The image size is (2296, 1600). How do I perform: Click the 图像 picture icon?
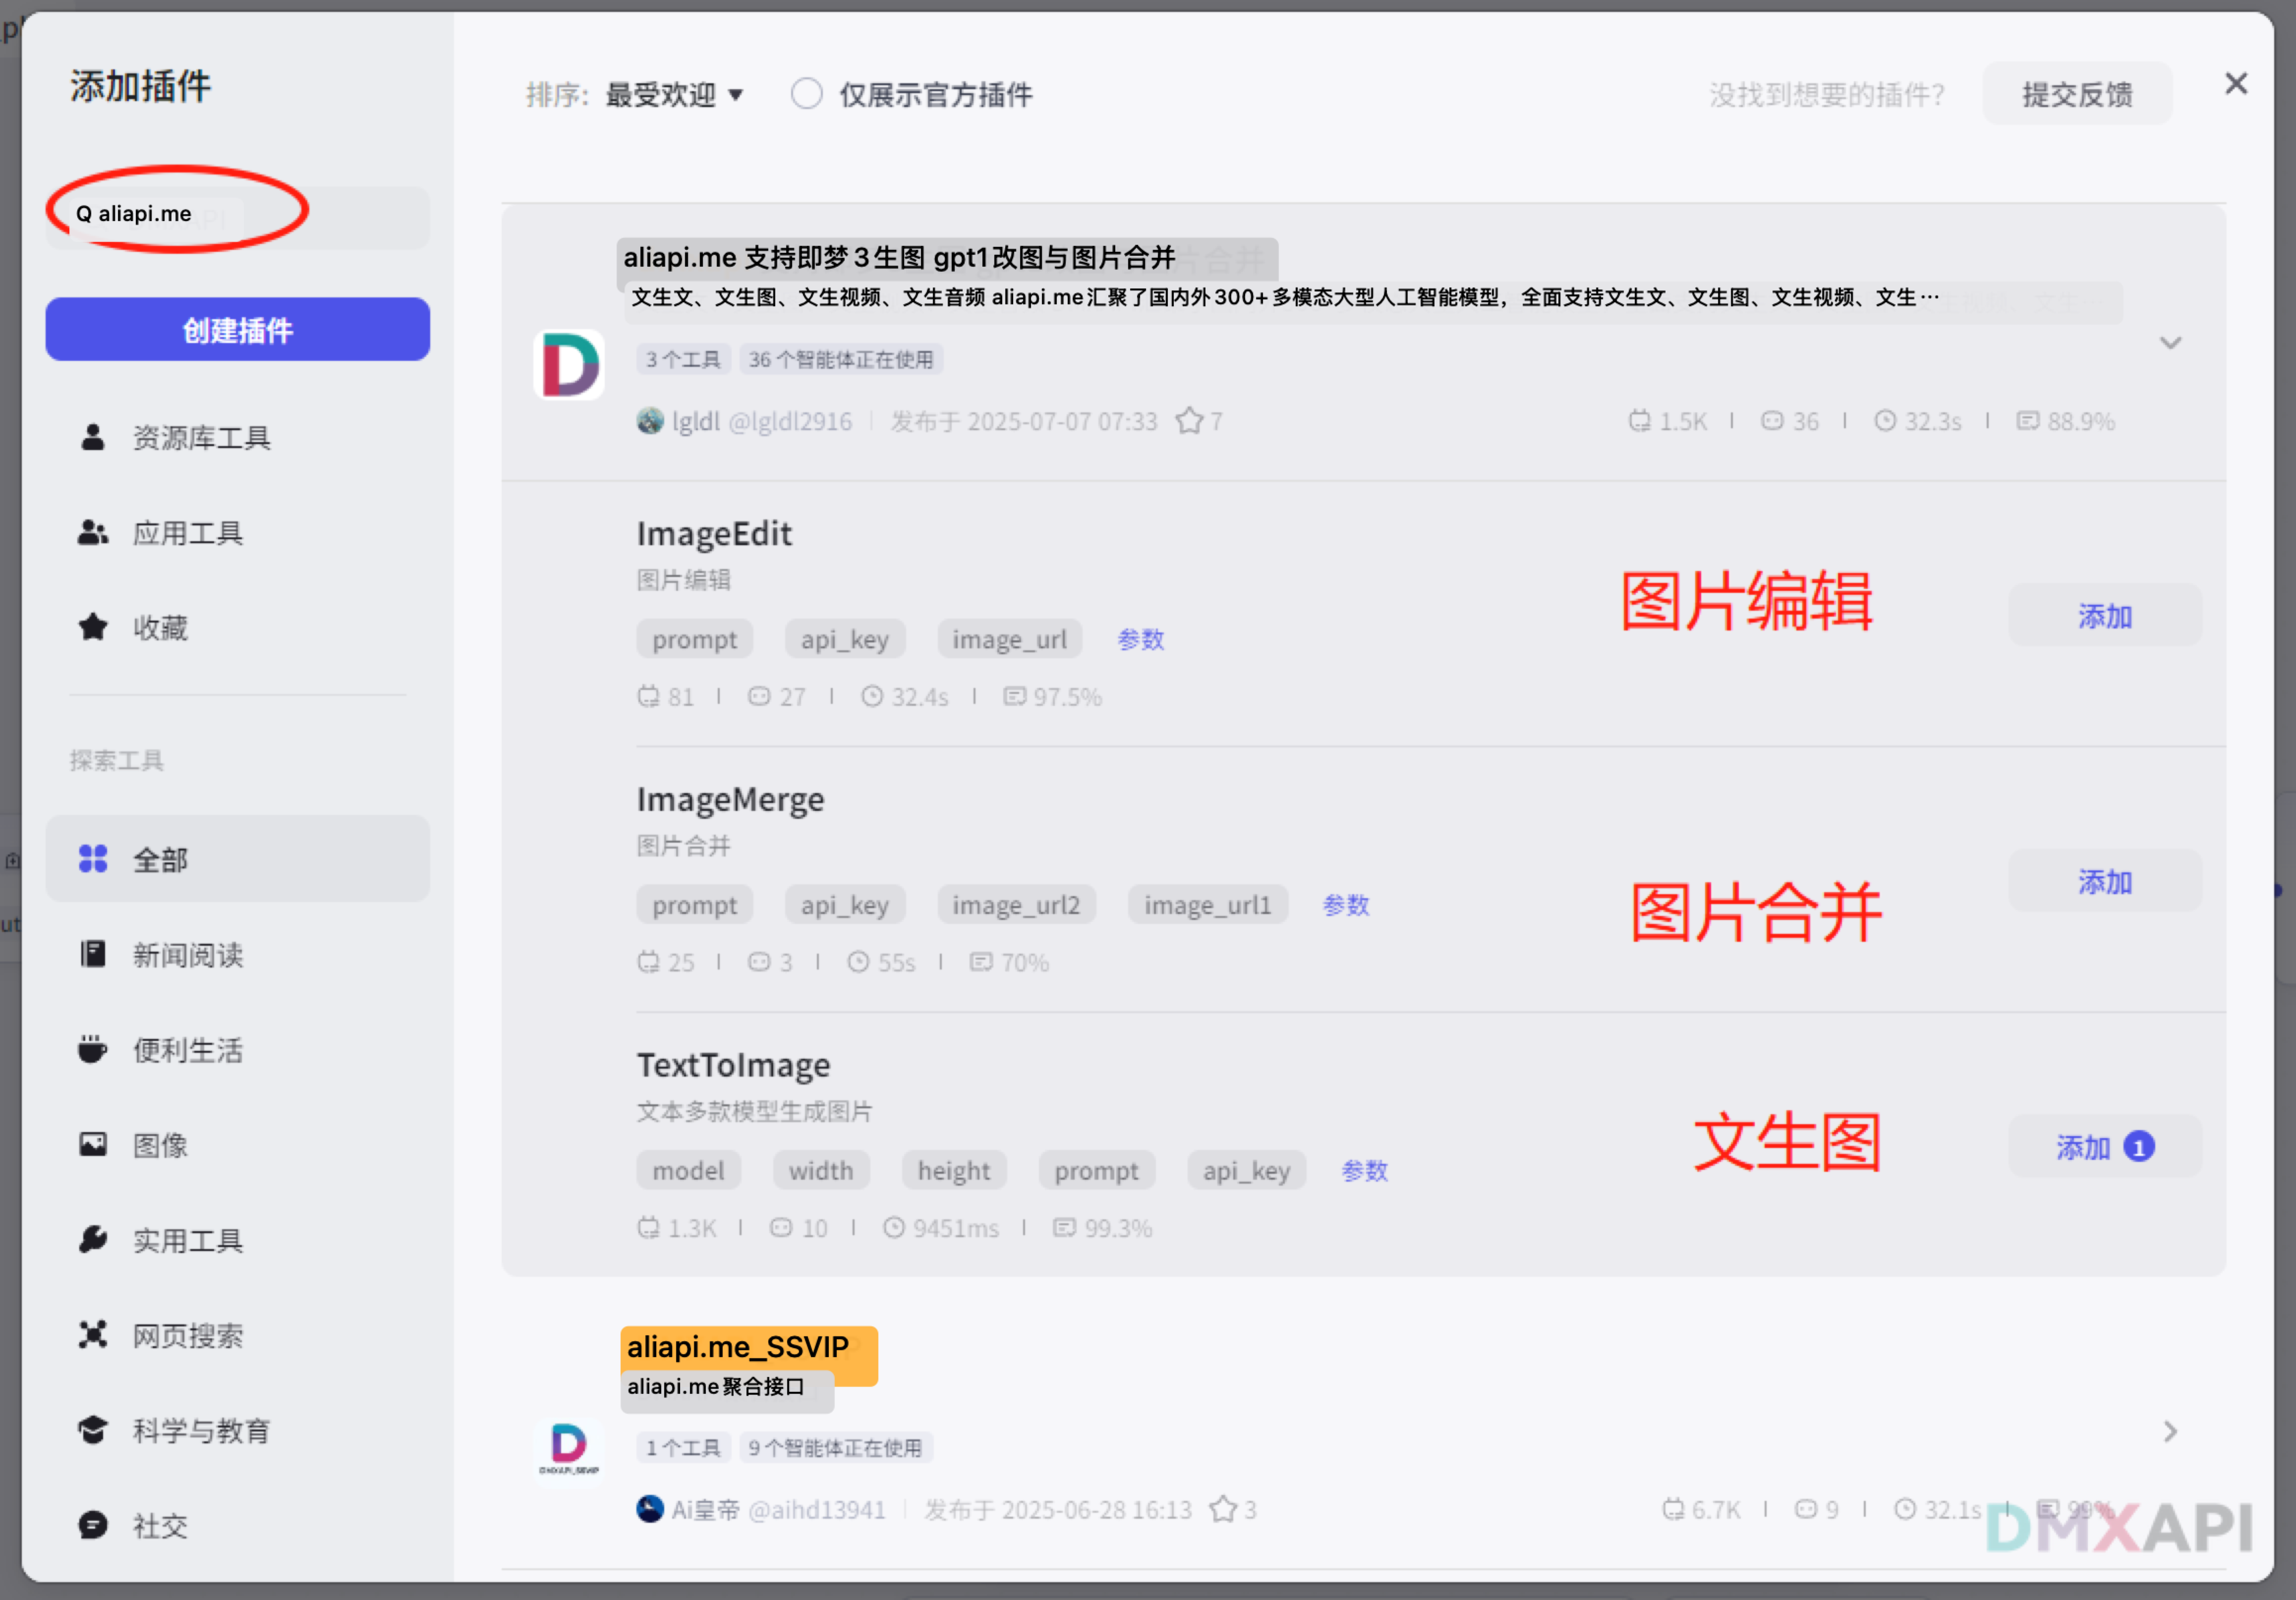[93, 1144]
